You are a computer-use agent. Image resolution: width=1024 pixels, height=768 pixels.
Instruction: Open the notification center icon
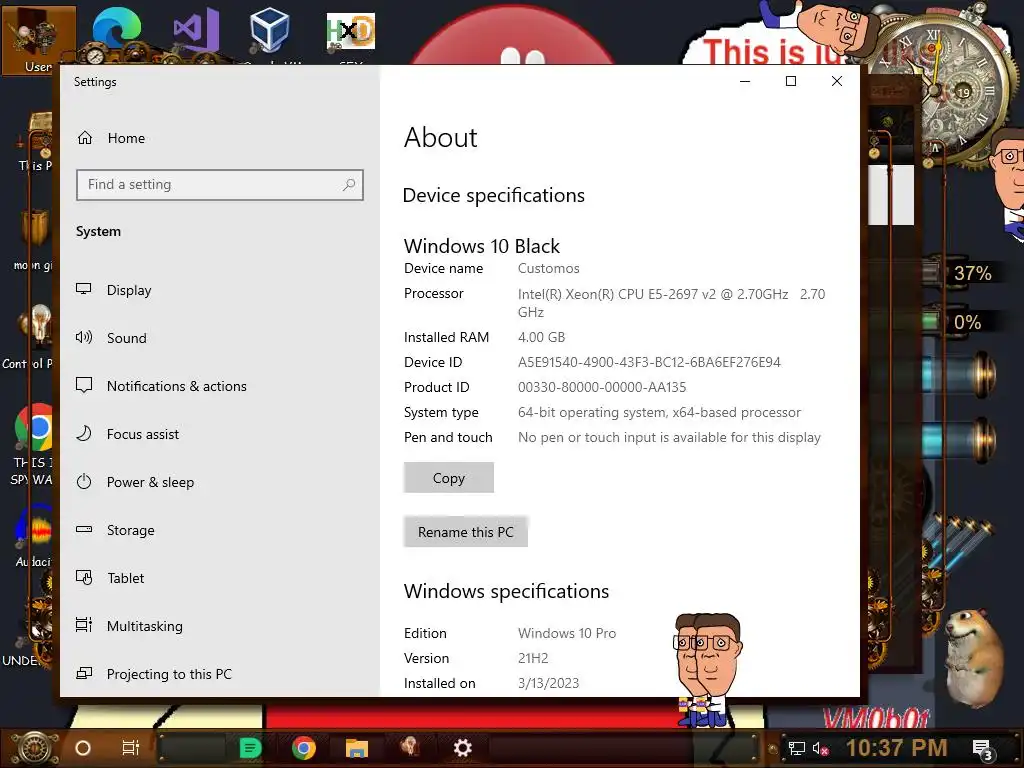pyautogui.click(x=982, y=749)
